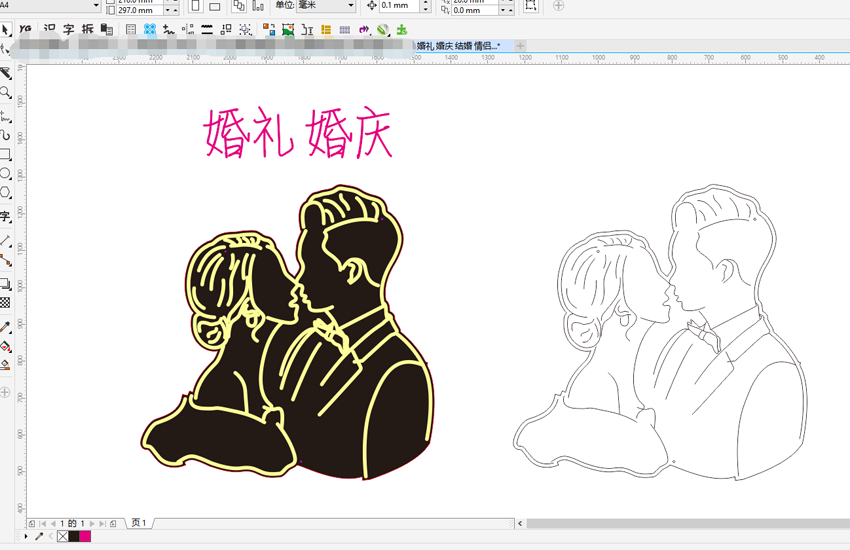Click the outline-only couple drawing
Image resolution: width=850 pixels, height=550 pixels.
click(x=660, y=332)
